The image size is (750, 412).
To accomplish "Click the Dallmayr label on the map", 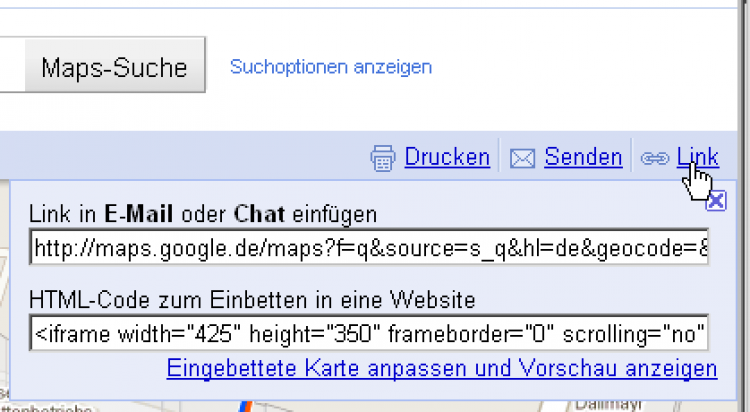I will [605, 405].
